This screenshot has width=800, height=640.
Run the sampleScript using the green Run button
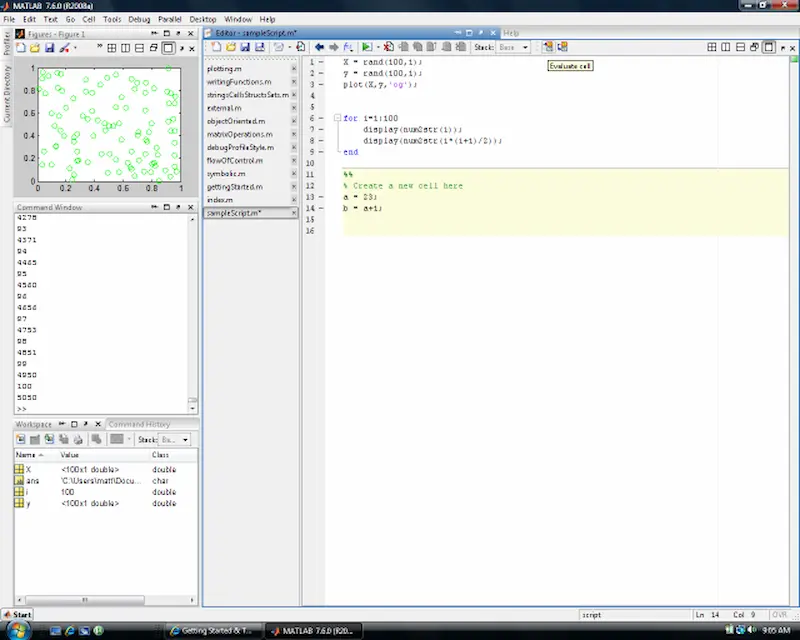pos(367,46)
